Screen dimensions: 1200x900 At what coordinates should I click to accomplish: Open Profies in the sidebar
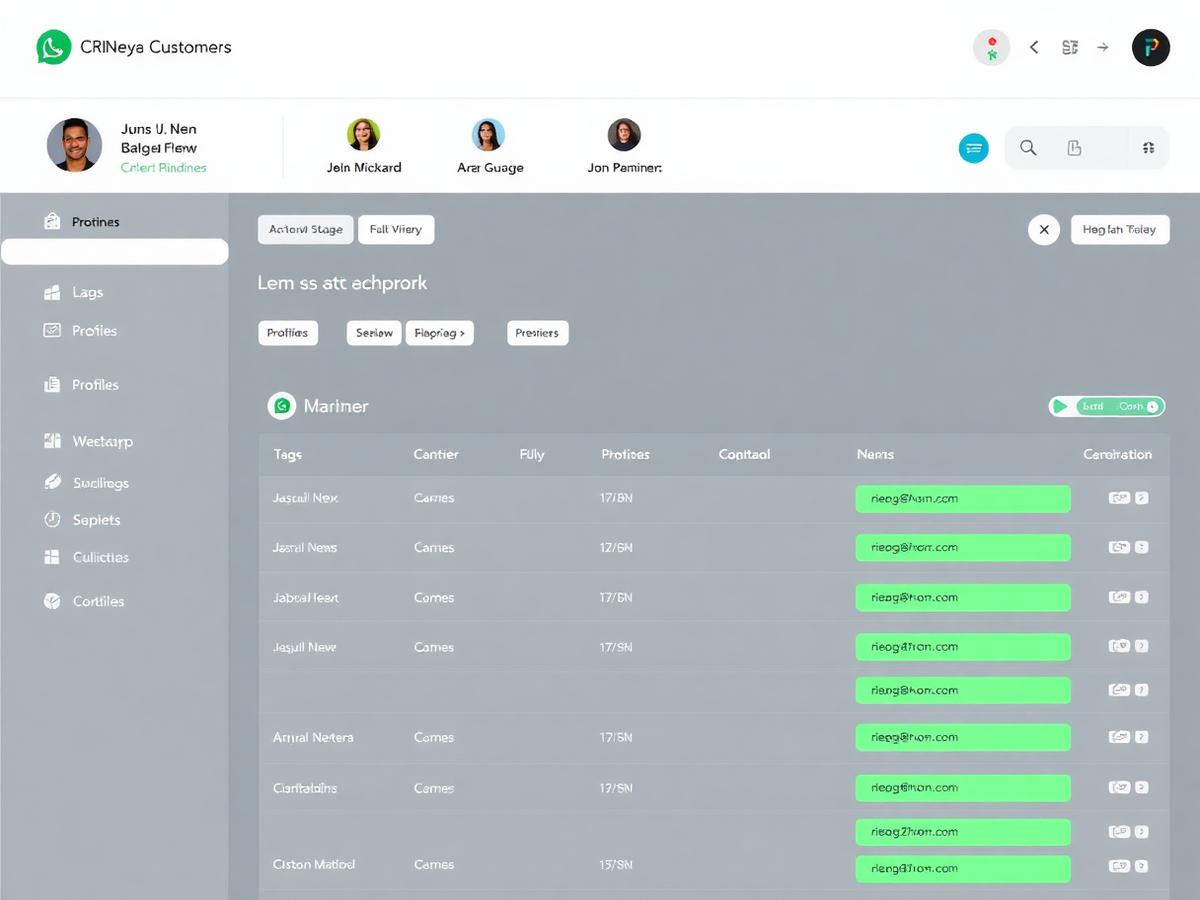coord(94,330)
